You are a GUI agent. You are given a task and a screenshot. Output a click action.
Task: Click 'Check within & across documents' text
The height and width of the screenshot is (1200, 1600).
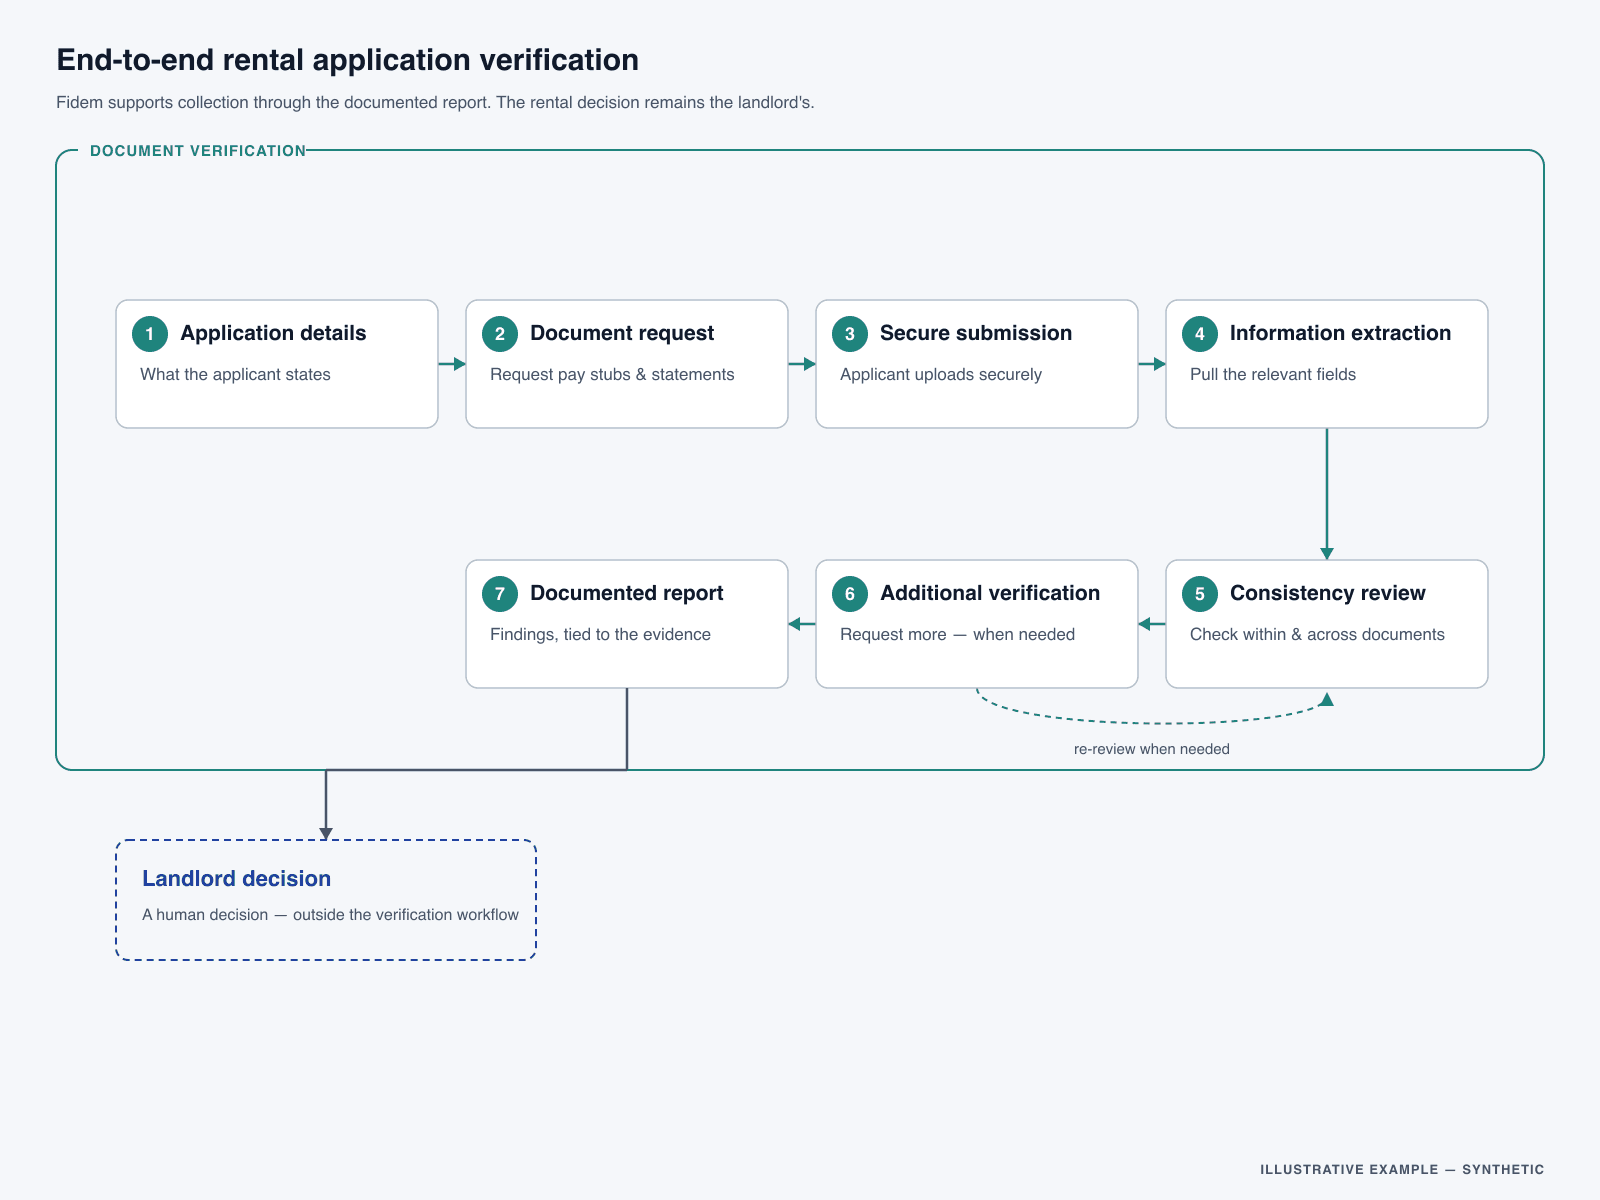[x=1317, y=634]
